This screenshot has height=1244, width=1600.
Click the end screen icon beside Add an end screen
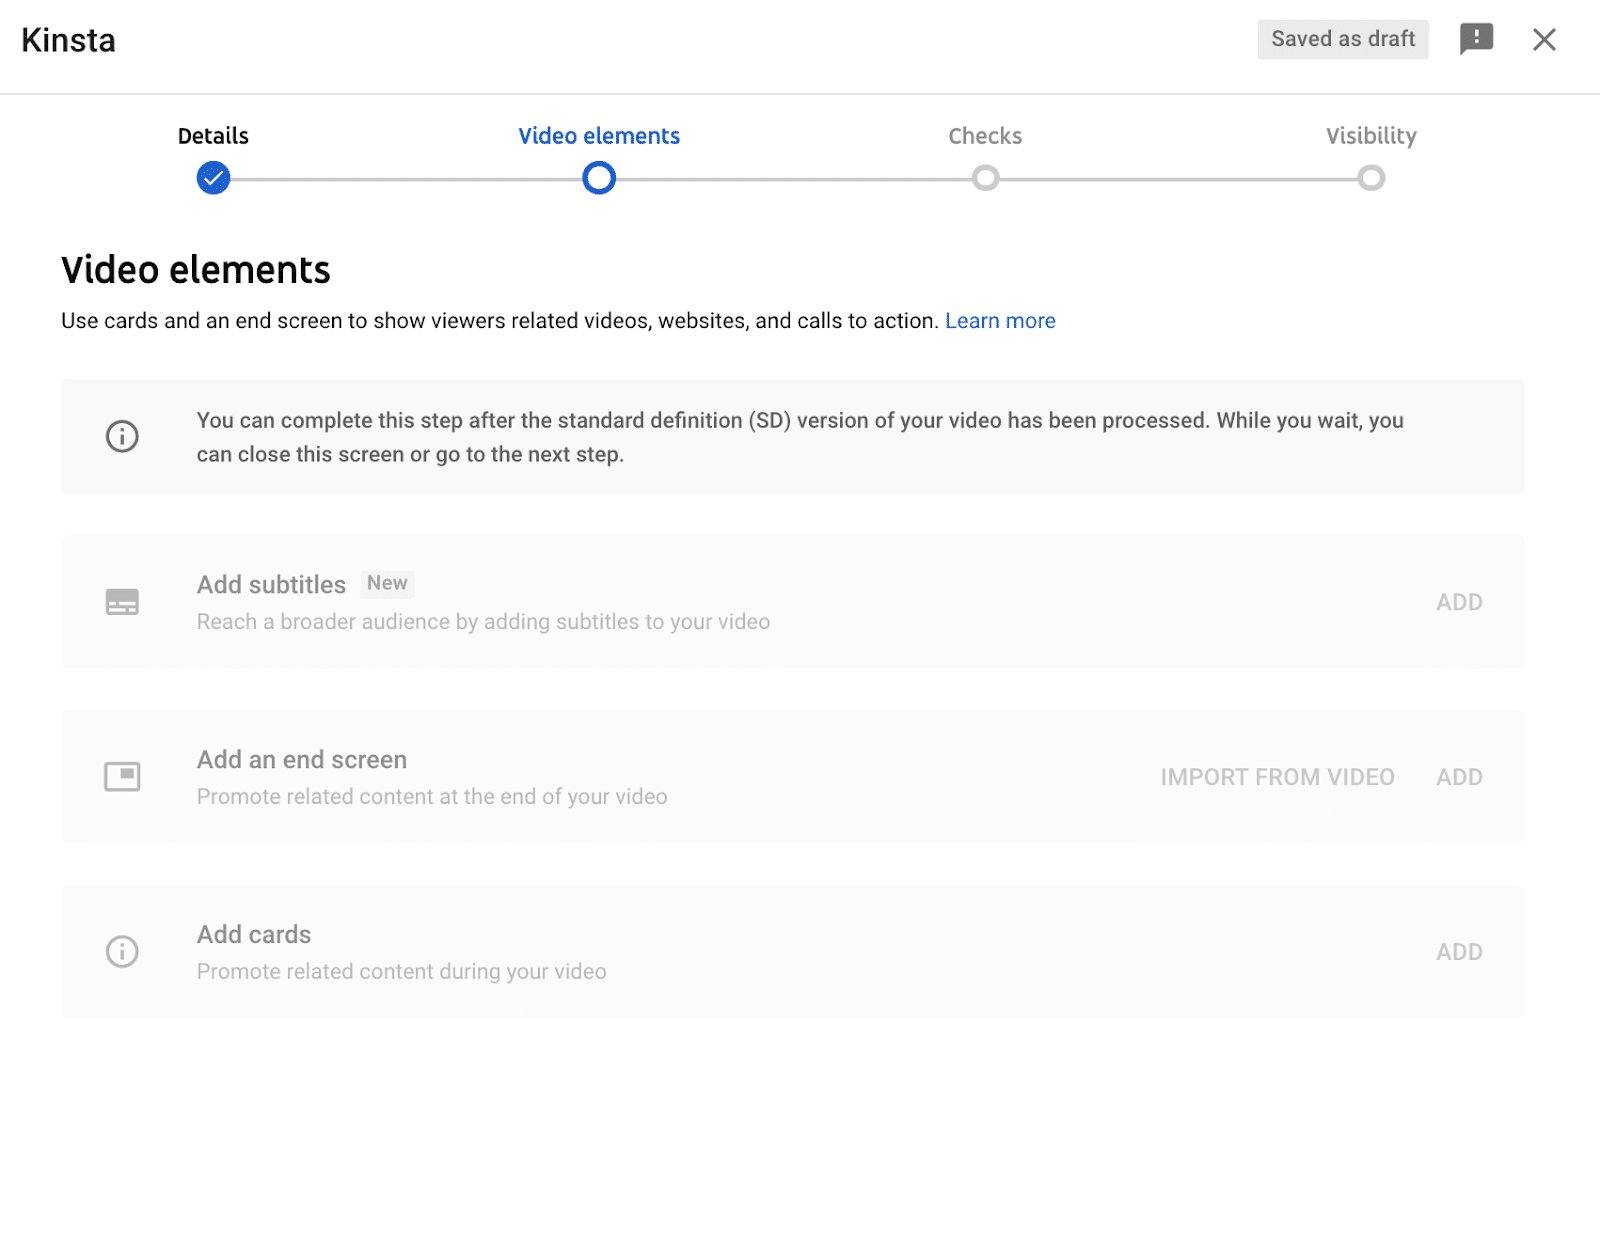[x=121, y=776]
